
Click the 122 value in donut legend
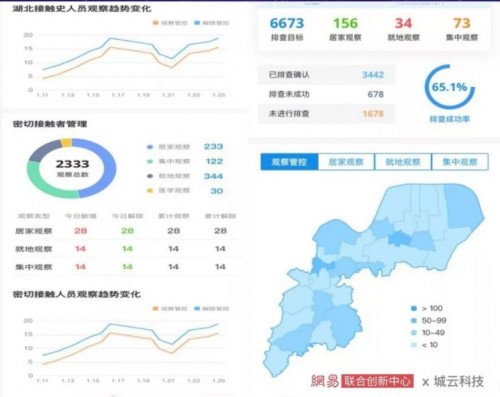click(x=214, y=161)
